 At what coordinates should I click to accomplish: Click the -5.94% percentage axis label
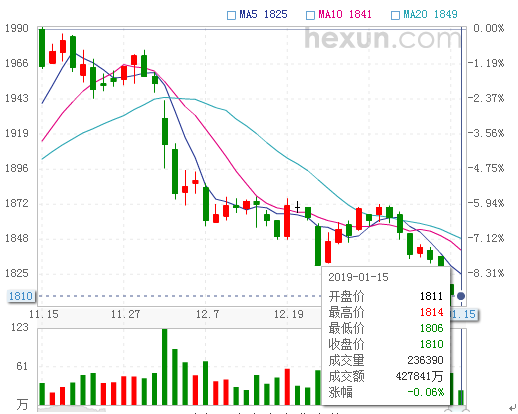pyautogui.click(x=486, y=203)
